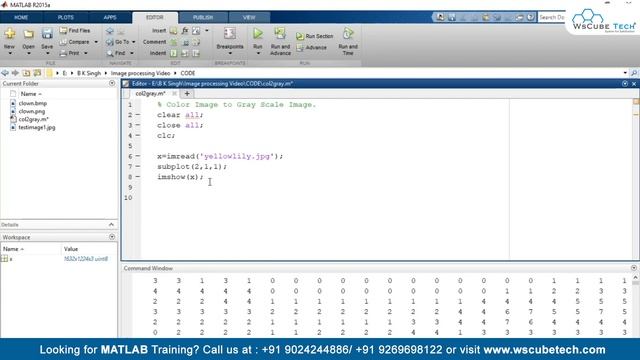Click the Image processing Video path segment

(140, 73)
